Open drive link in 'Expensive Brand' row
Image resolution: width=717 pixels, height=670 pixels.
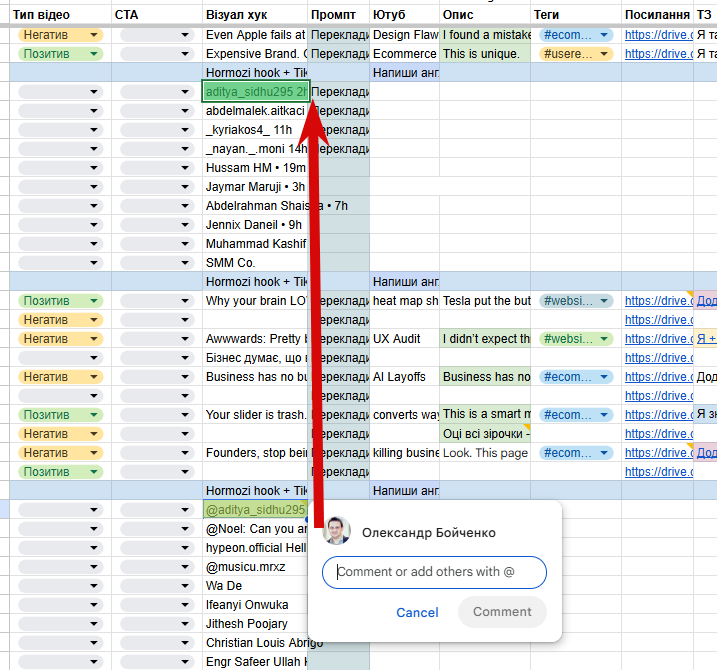click(658, 54)
